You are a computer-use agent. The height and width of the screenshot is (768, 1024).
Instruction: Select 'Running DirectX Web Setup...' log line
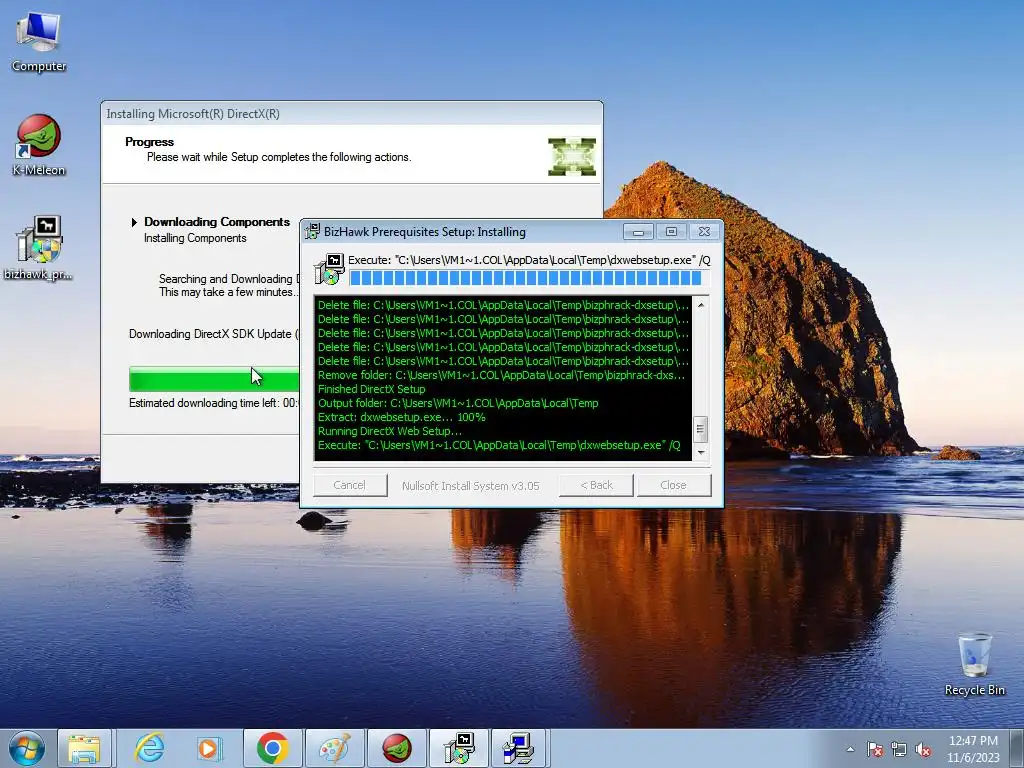pos(390,431)
